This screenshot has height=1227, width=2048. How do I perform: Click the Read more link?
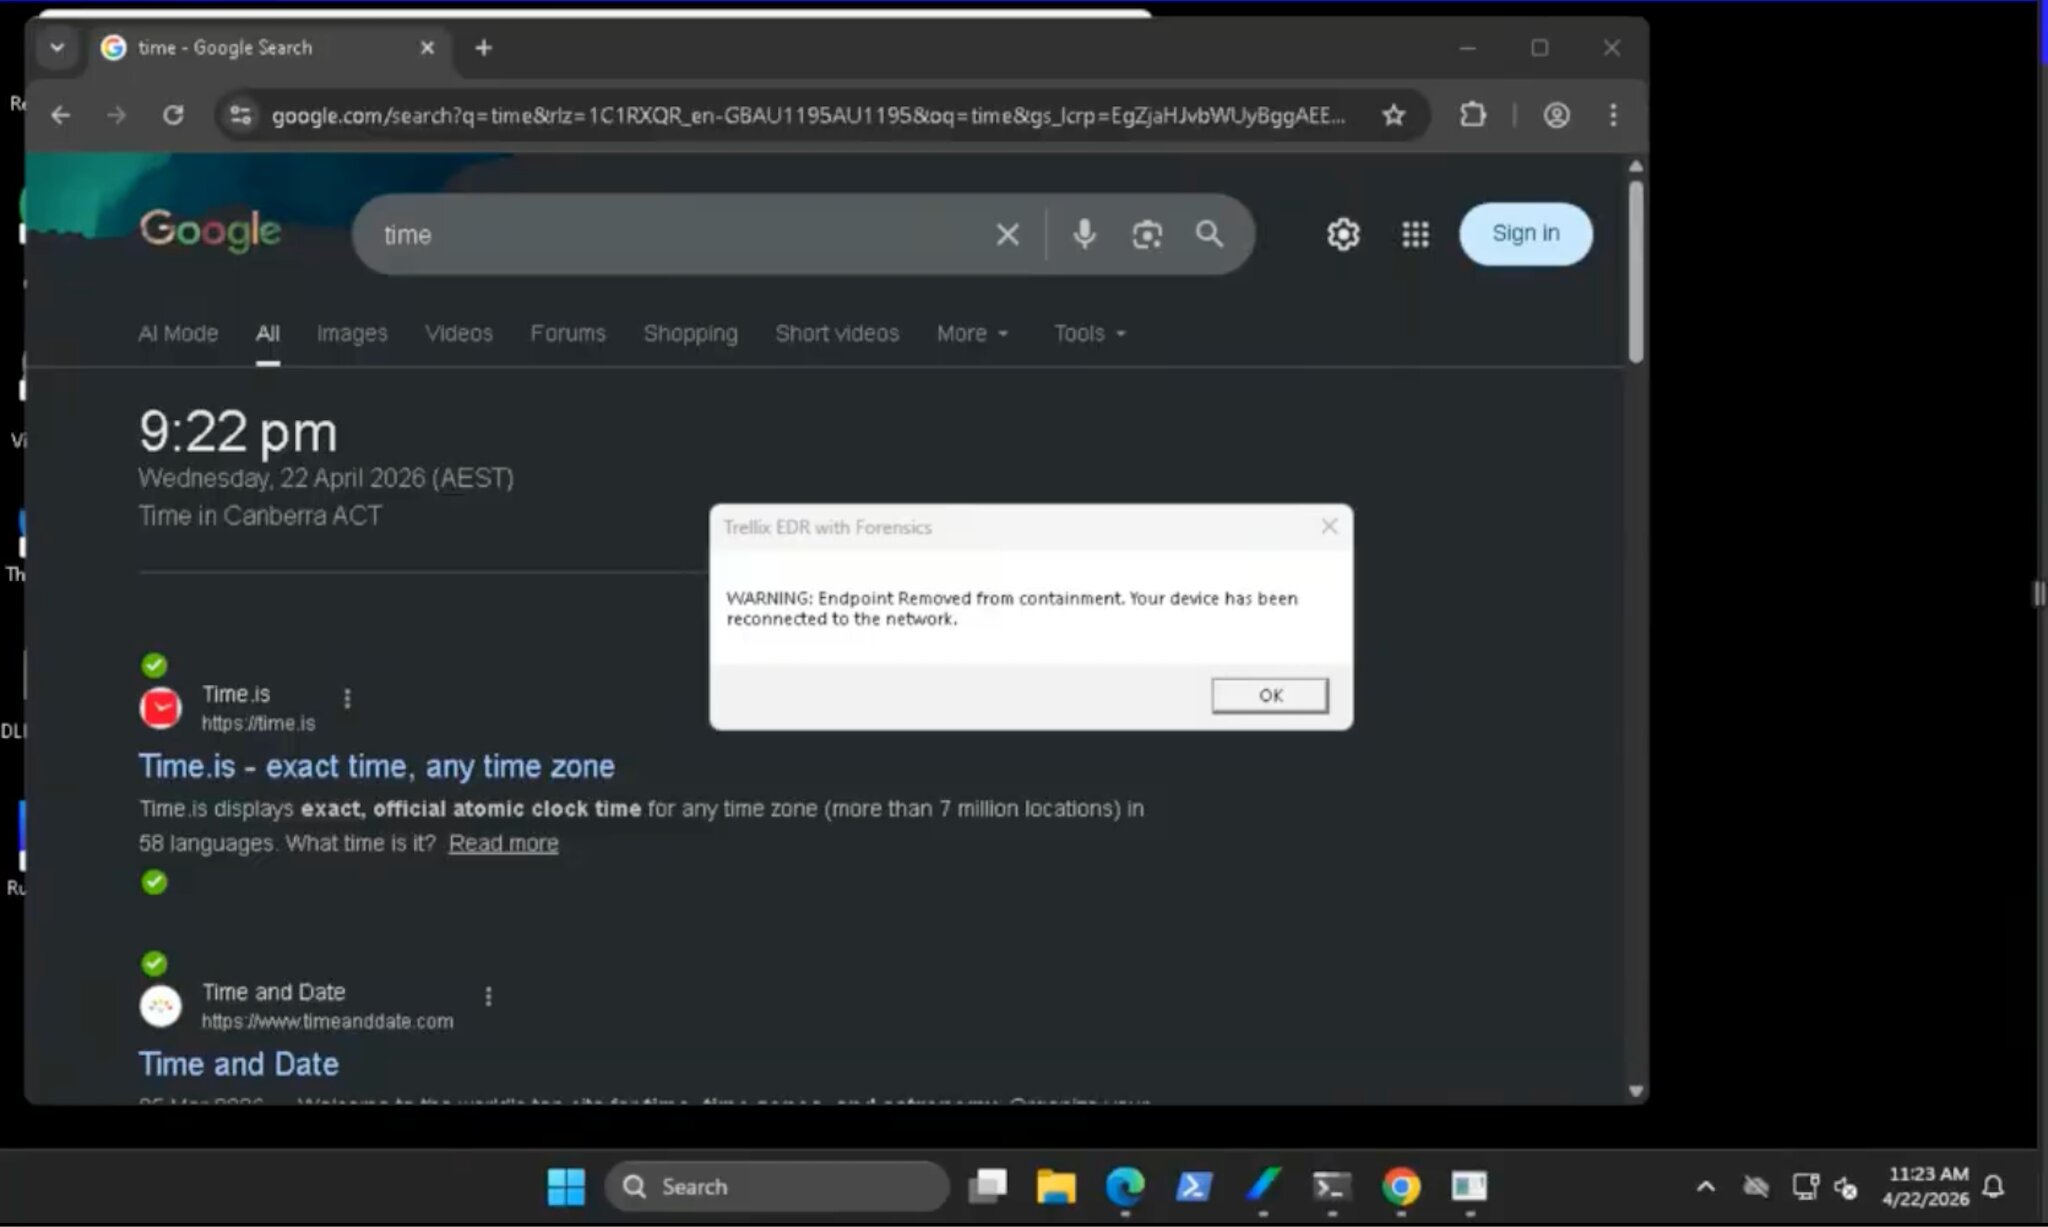coord(503,843)
